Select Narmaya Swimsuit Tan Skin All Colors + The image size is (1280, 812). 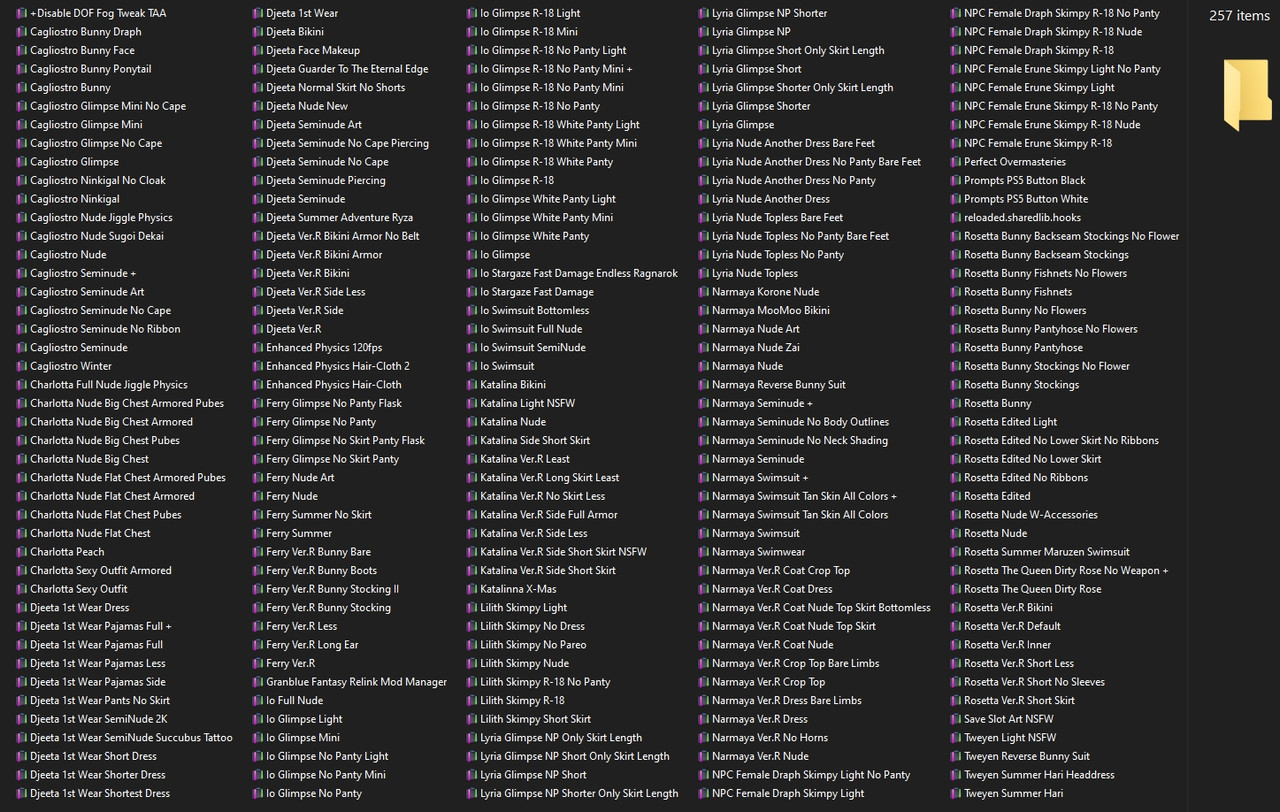click(x=804, y=496)
